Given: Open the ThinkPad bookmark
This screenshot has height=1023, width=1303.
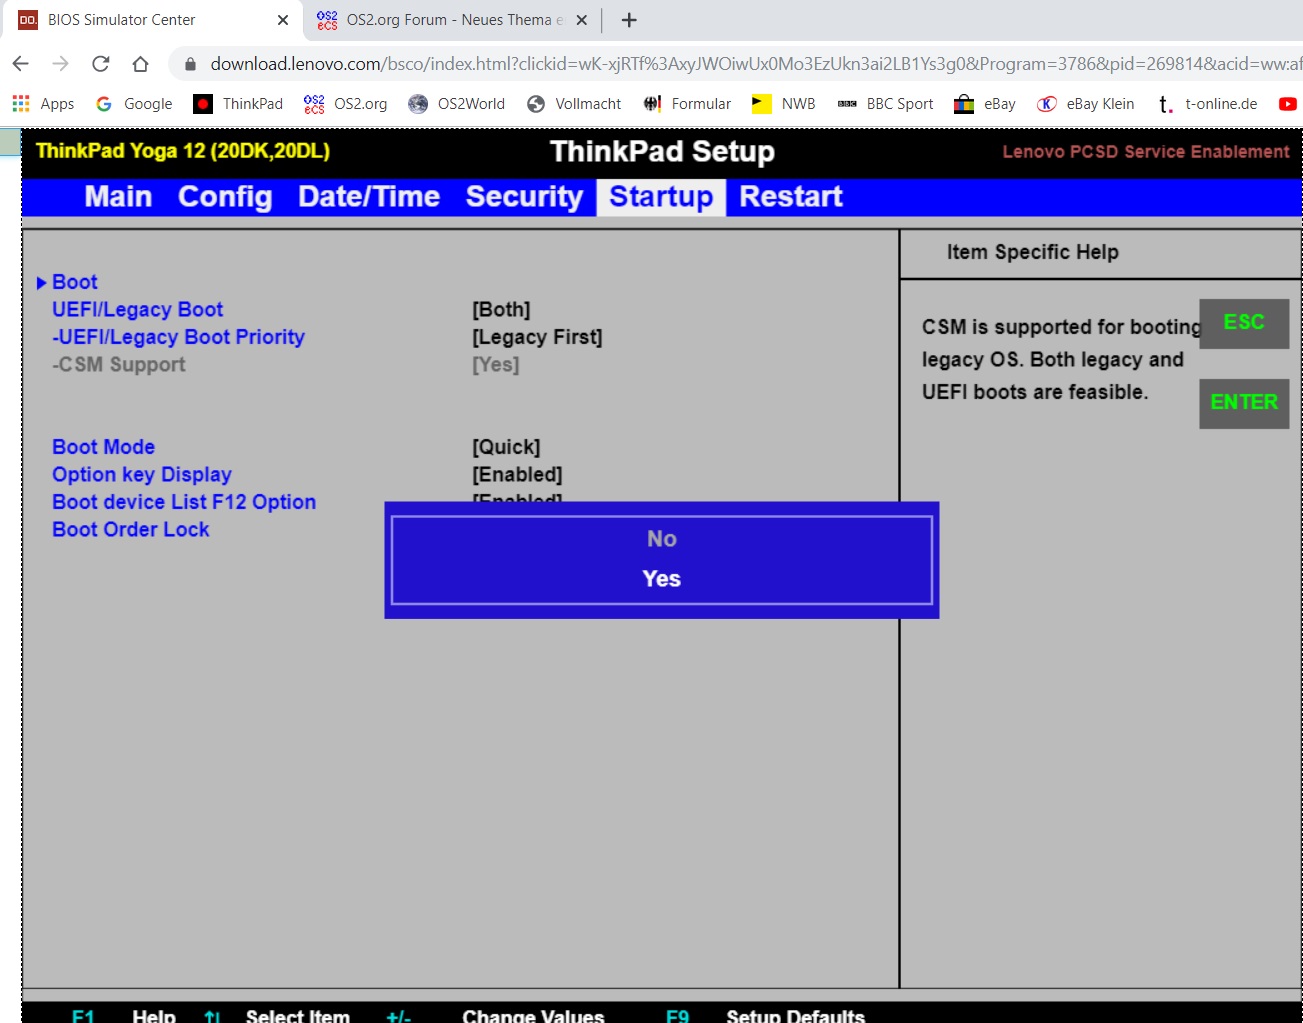Looking at the screenshot, I should pyautogui.click(x=238, y=103).
